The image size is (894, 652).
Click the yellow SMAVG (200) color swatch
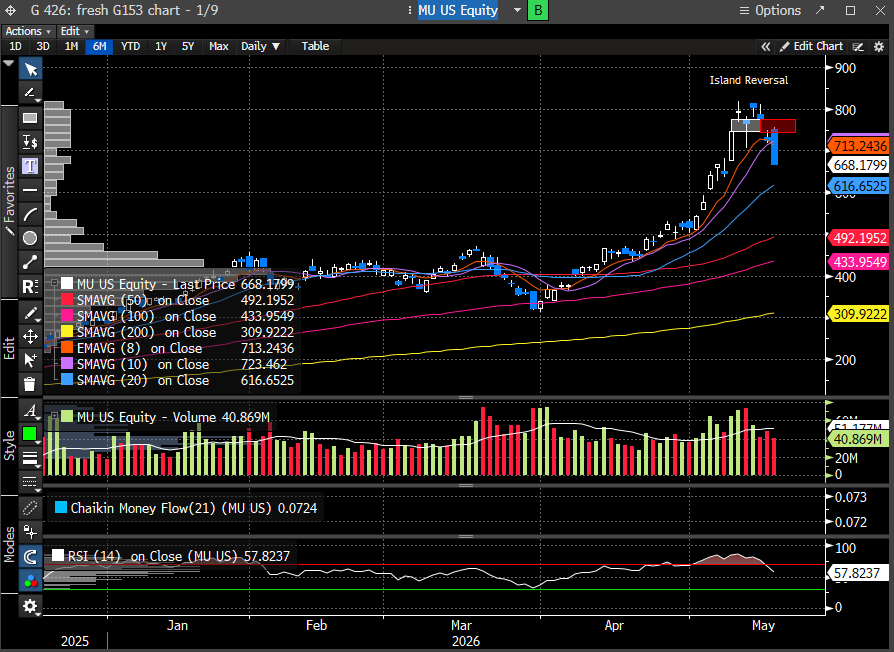(x=67, y=332)
